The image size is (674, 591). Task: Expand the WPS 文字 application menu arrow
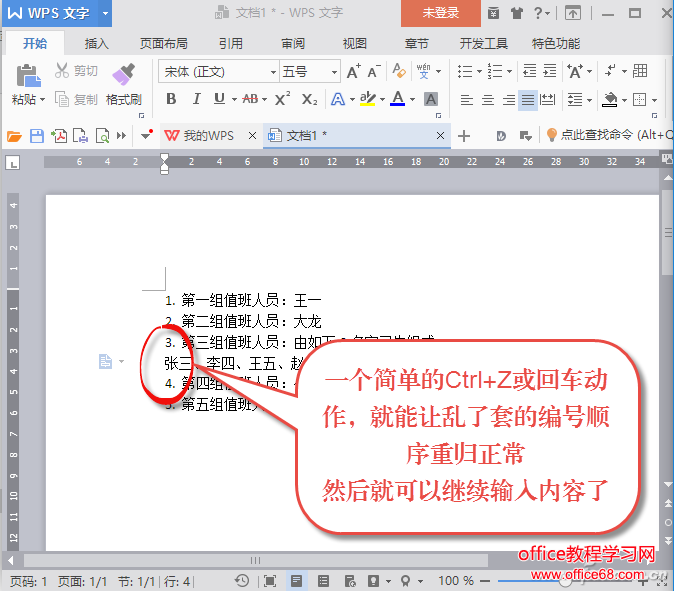105,13
